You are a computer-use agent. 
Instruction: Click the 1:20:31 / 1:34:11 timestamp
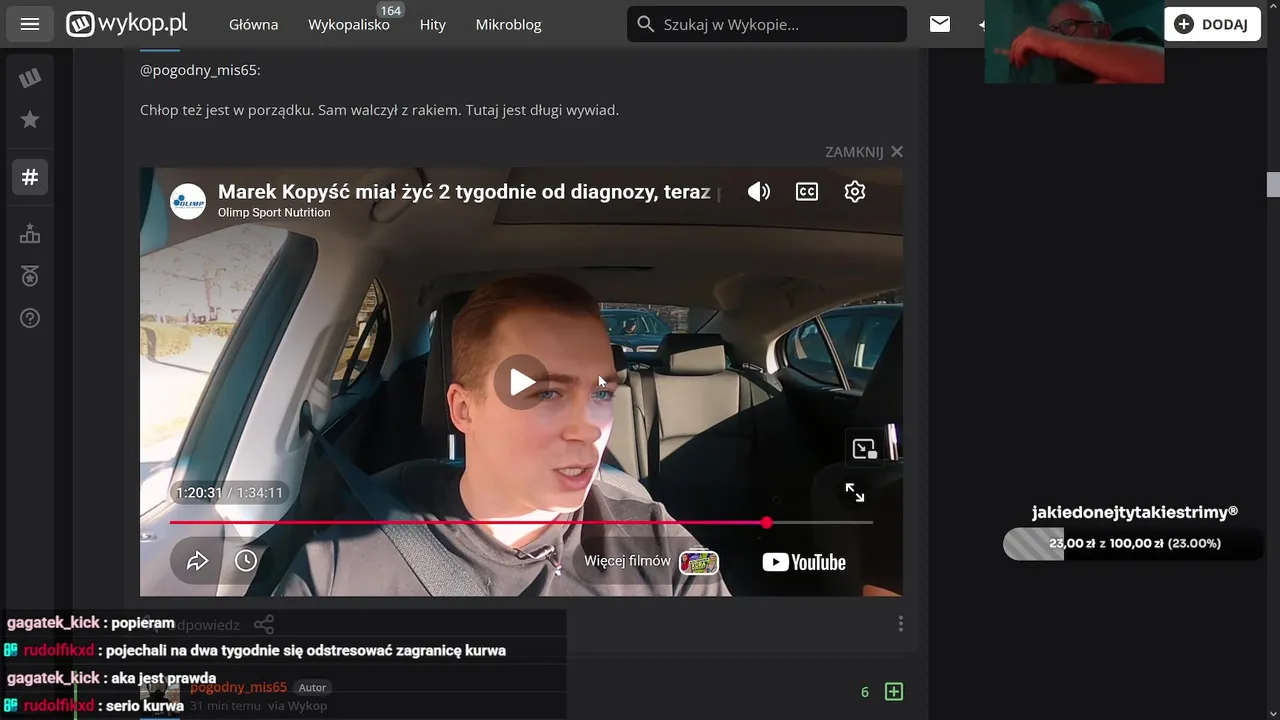pos(229,493)
